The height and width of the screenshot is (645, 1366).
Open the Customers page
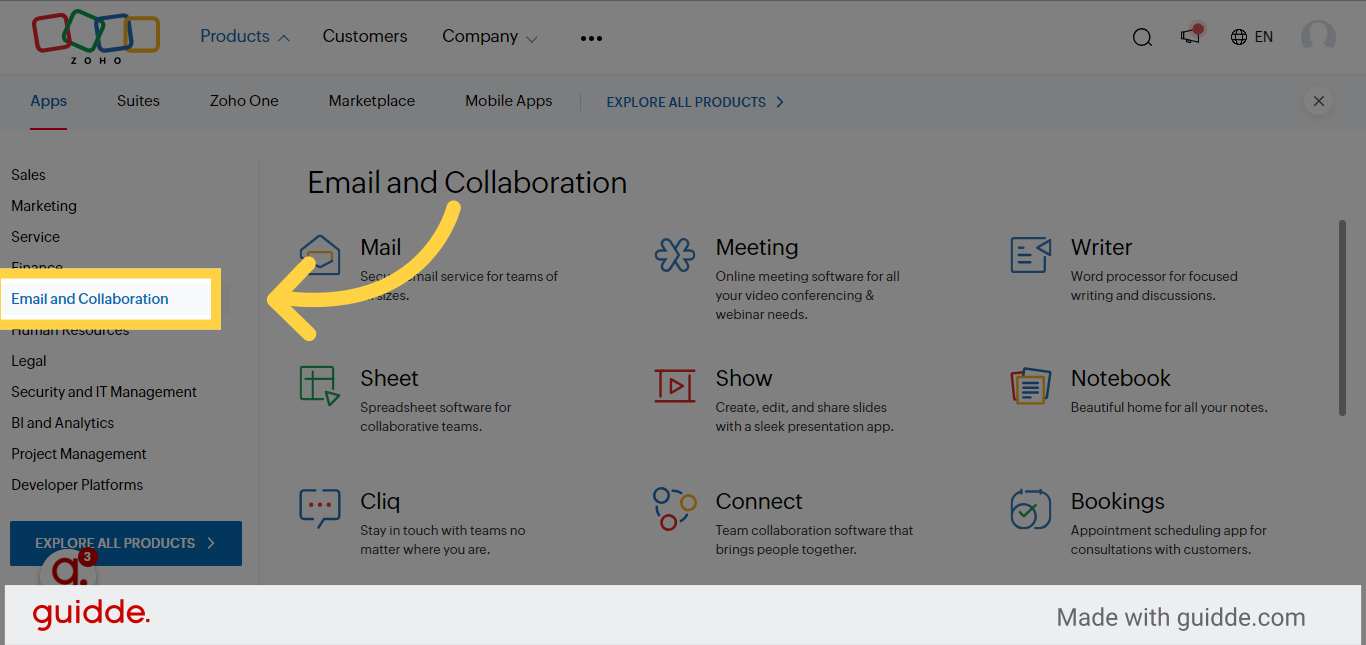[x=365, y=36]
